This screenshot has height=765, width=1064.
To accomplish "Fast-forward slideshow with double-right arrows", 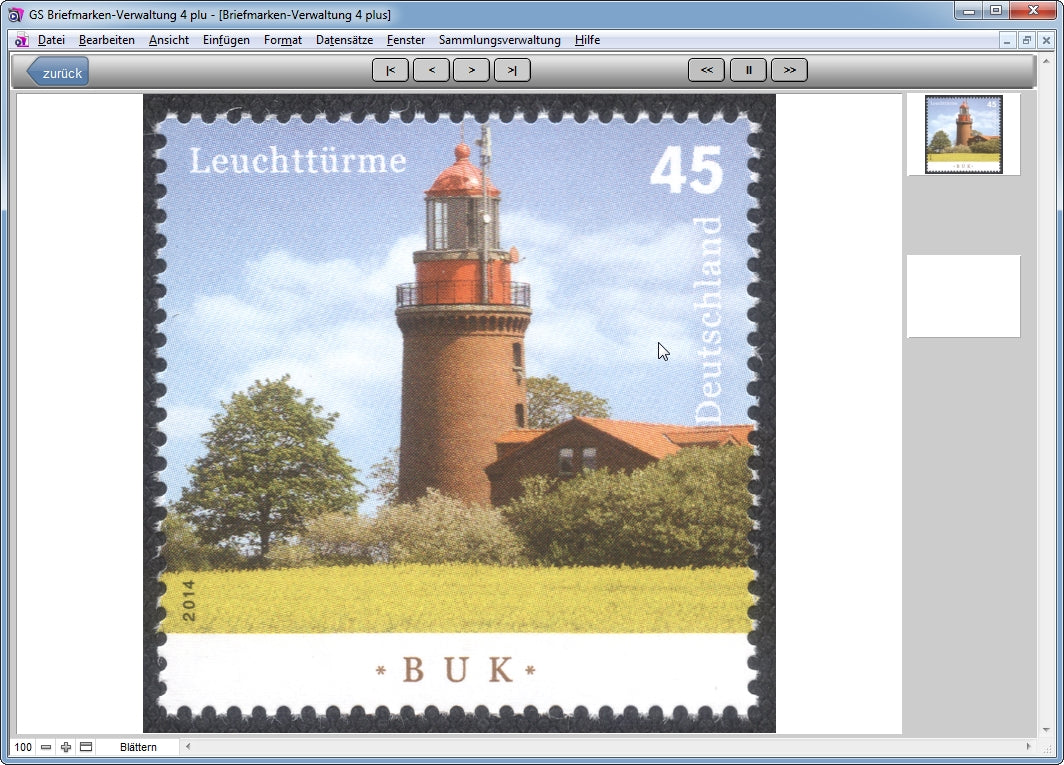I will pyautogui.click(x=789, y=70).
